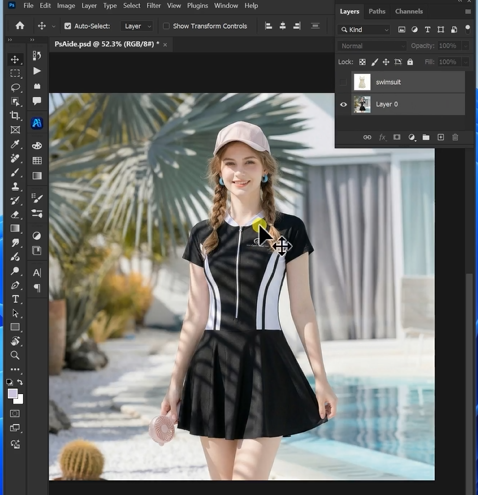Select the Move tool in toolbar
Screen dimensions: 478x495
click(x=15, y=59)
